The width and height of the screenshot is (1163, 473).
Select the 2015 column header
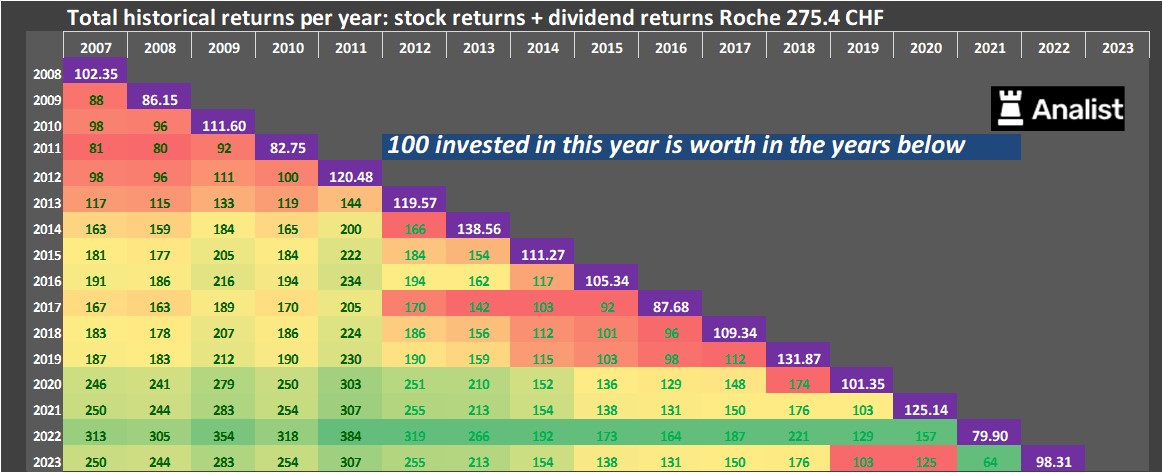(606, 47)
